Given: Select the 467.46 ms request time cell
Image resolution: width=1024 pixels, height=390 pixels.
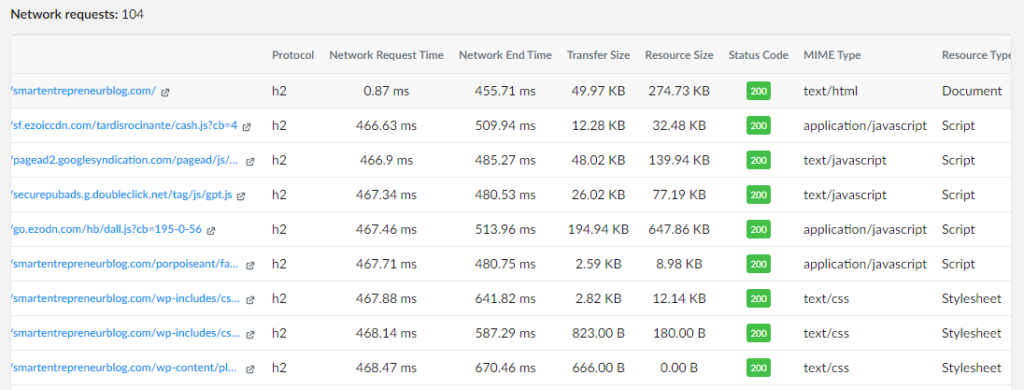Looking at the screenshot, I should (x=387, y=230).
